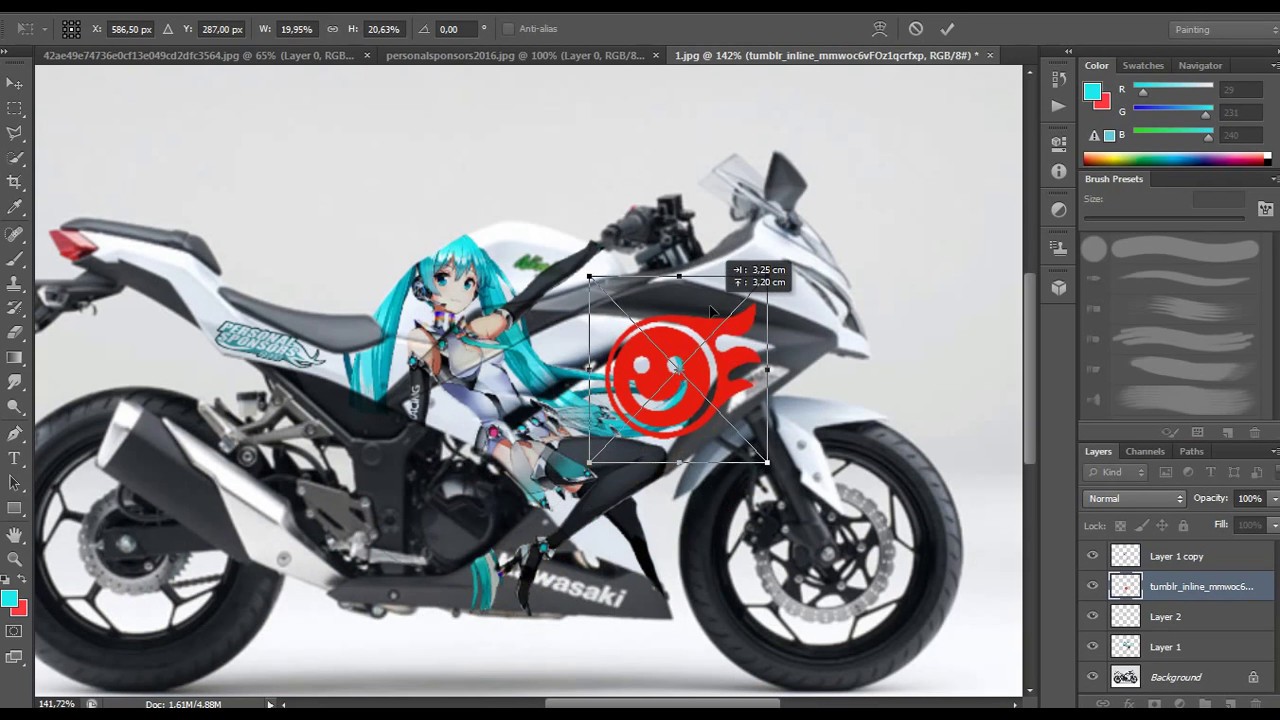Screen dimensions: 1280x720
Task: Select the Spot Healing Brush tool
Action: coord(14,234)
